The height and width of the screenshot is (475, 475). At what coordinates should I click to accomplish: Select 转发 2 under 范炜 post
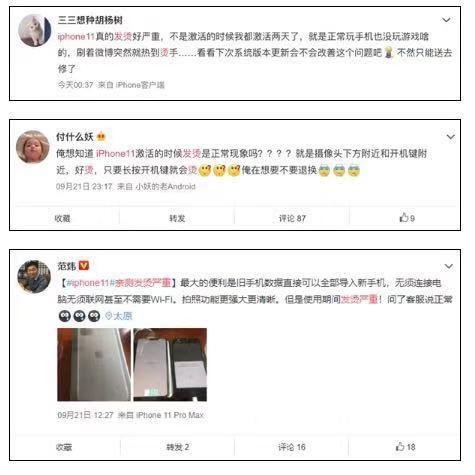click(178, 447)
